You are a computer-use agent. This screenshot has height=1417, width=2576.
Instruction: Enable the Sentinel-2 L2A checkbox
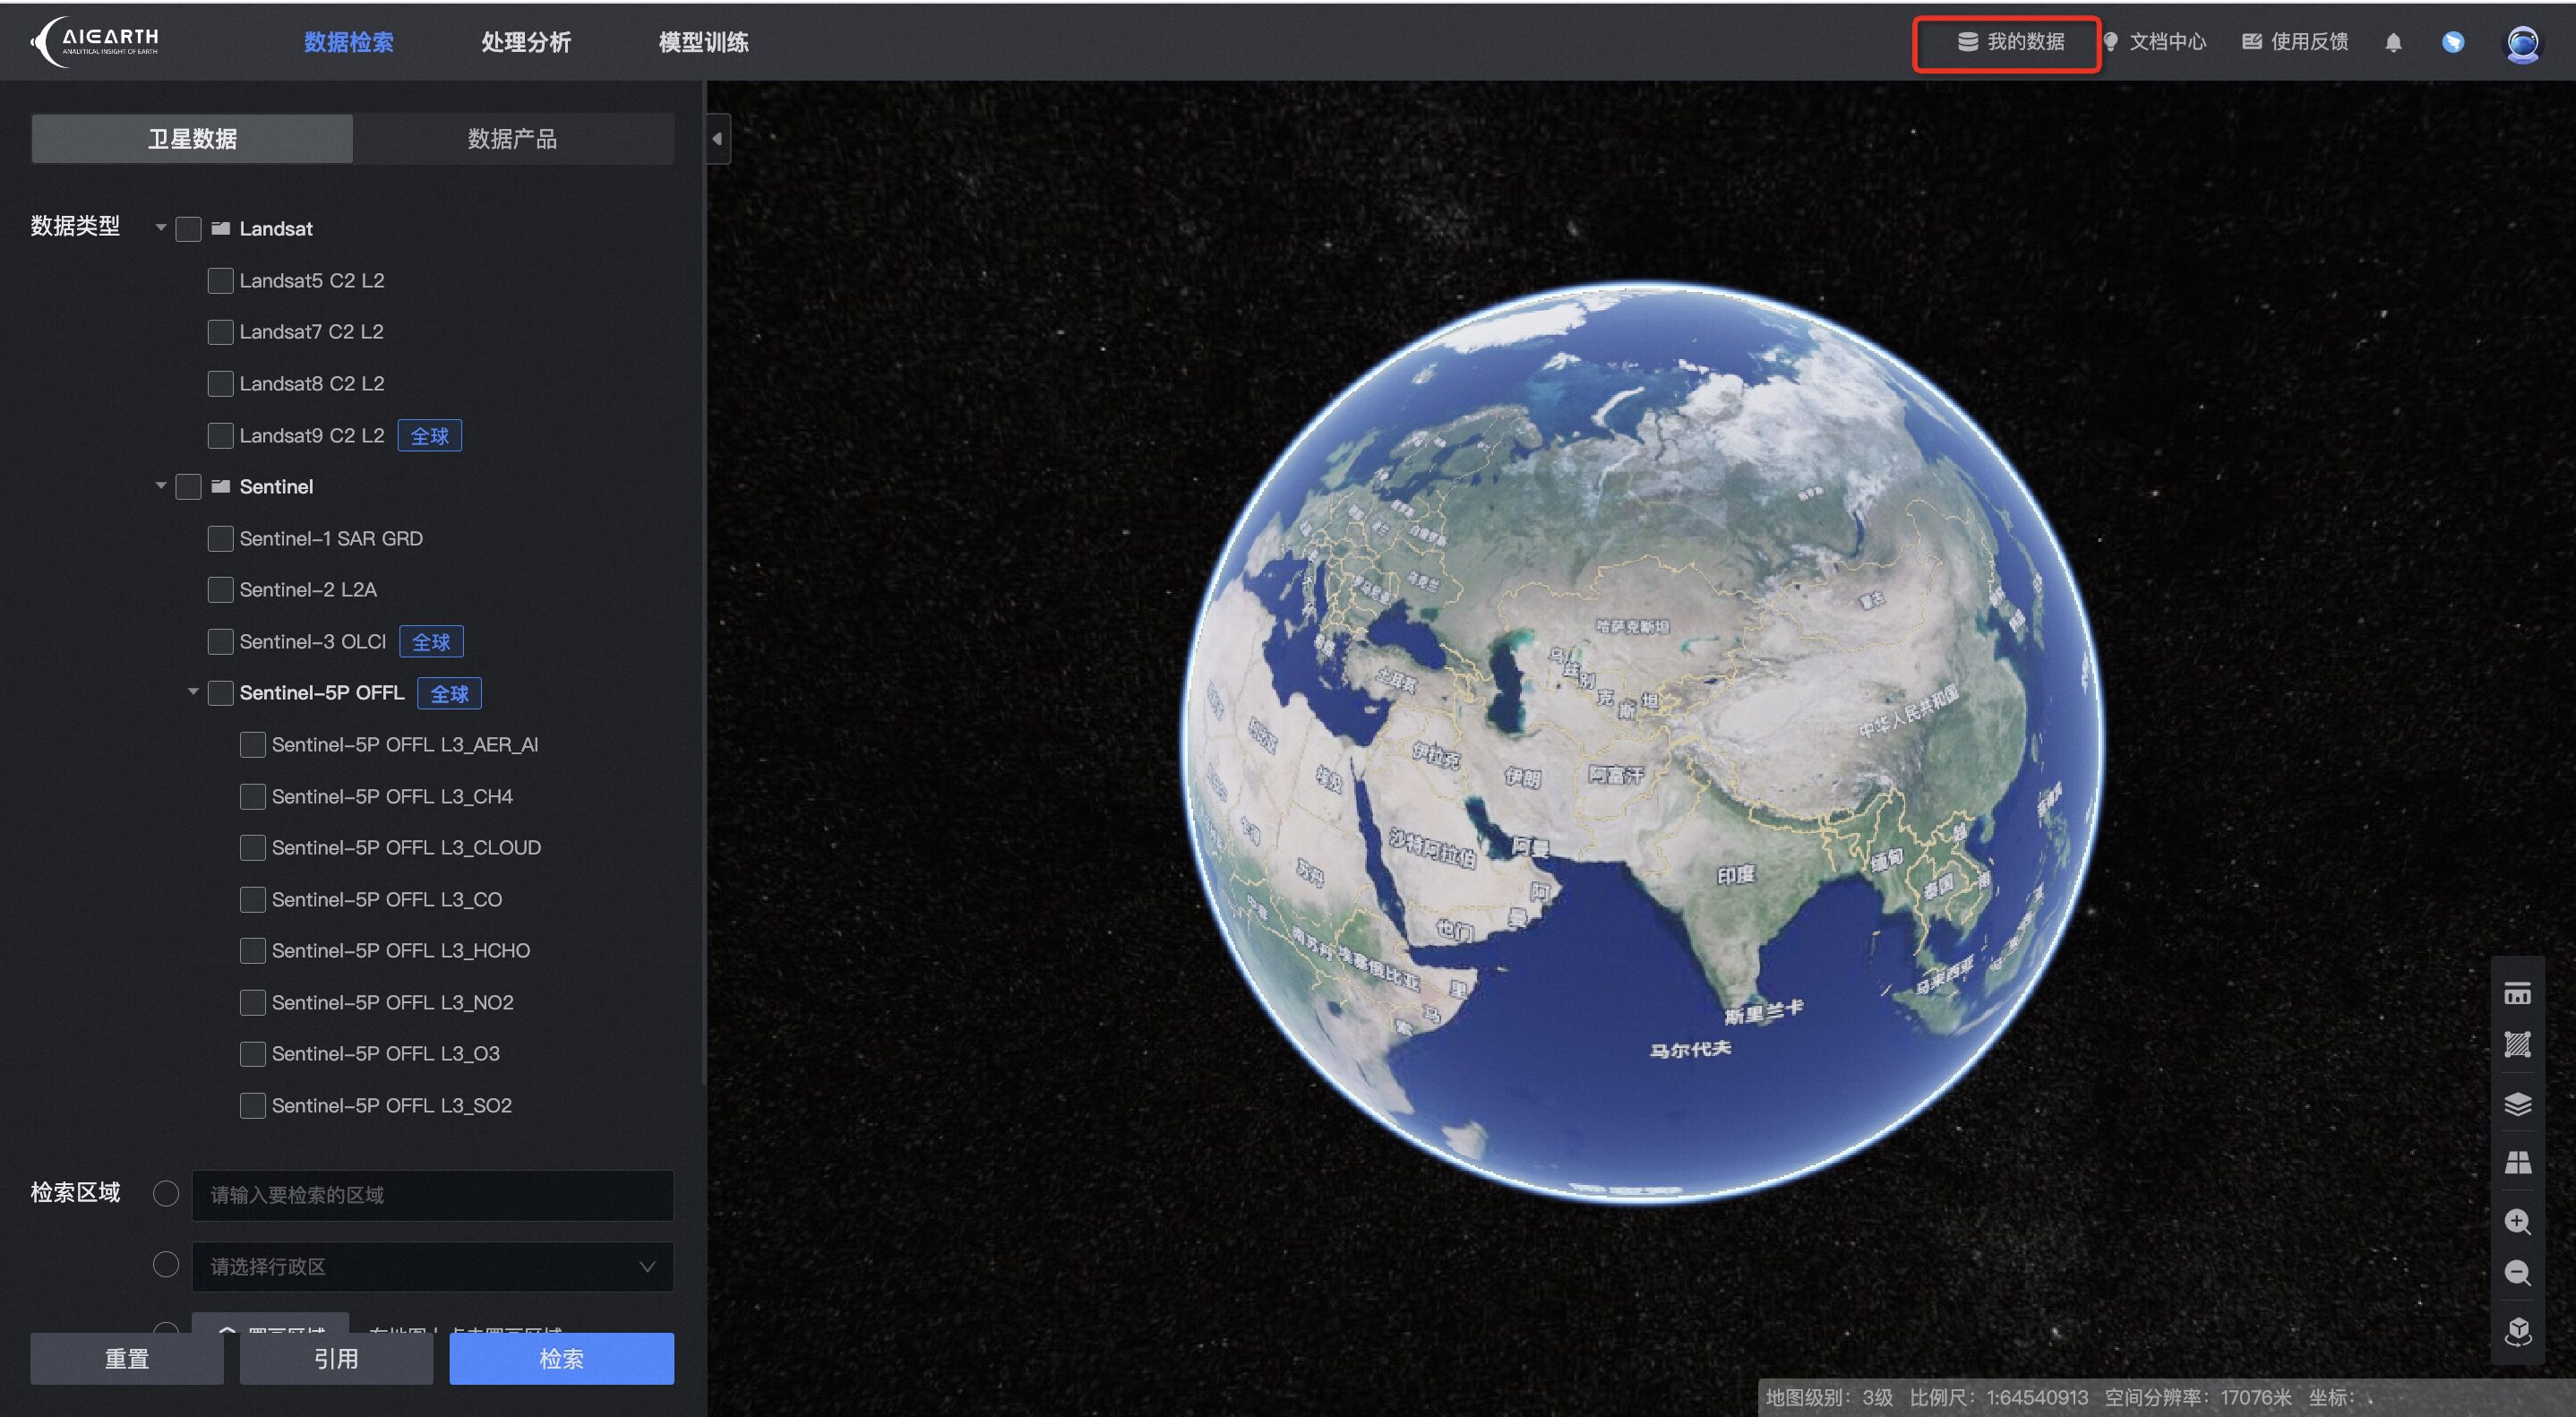220,590
